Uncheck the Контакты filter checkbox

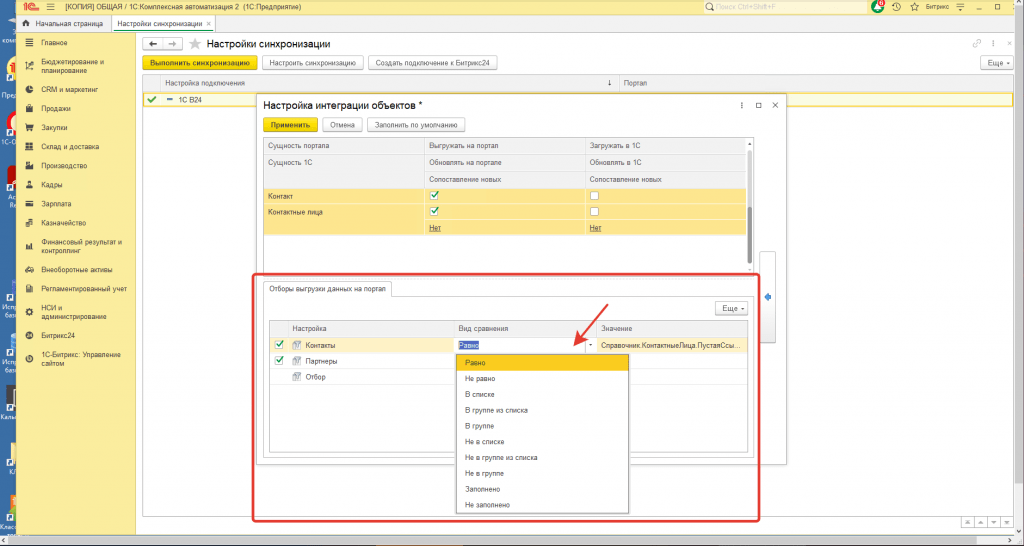279,345
